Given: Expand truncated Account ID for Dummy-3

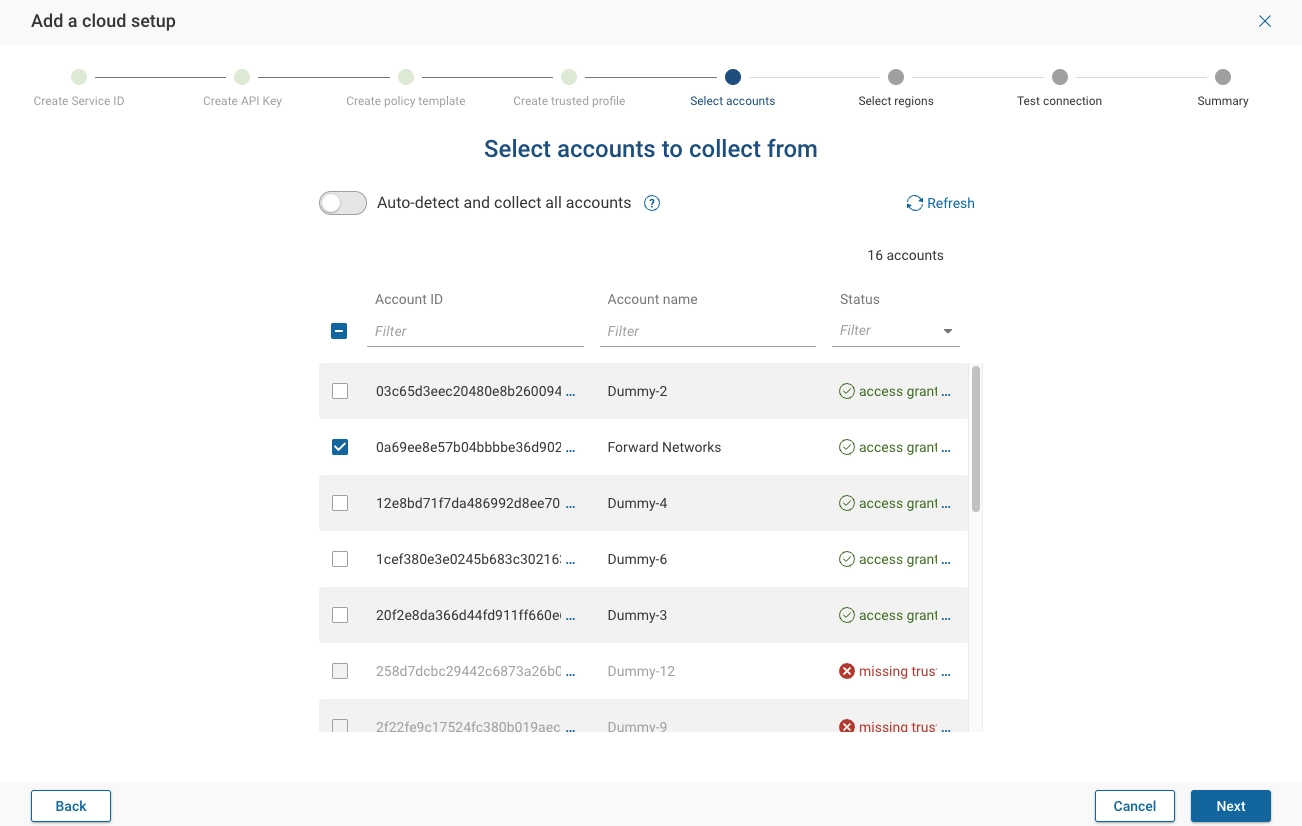Looking at the screenshot, I should [x=571, y=616].
